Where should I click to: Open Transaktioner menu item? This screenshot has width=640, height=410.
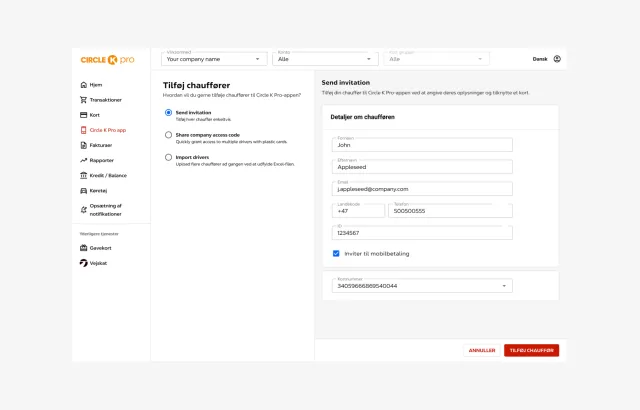point(106,100)
